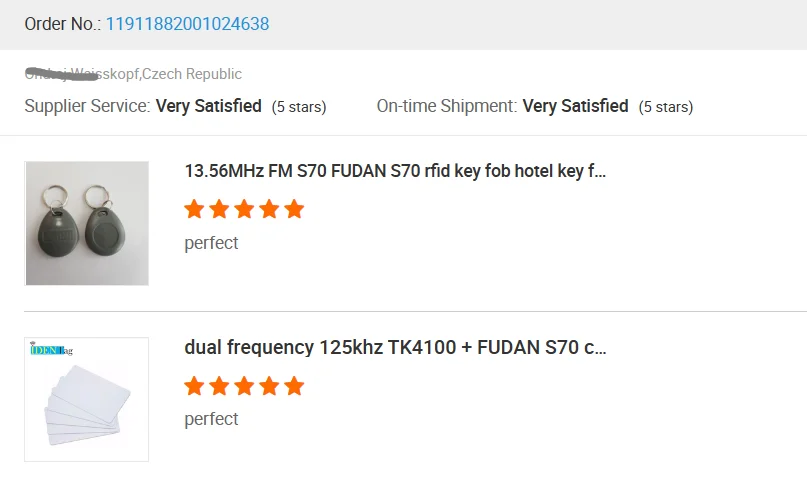Click the first star of the key fob rating
Image resolution: width=807 pixels, height=484 pixels.
pos(194,209)
